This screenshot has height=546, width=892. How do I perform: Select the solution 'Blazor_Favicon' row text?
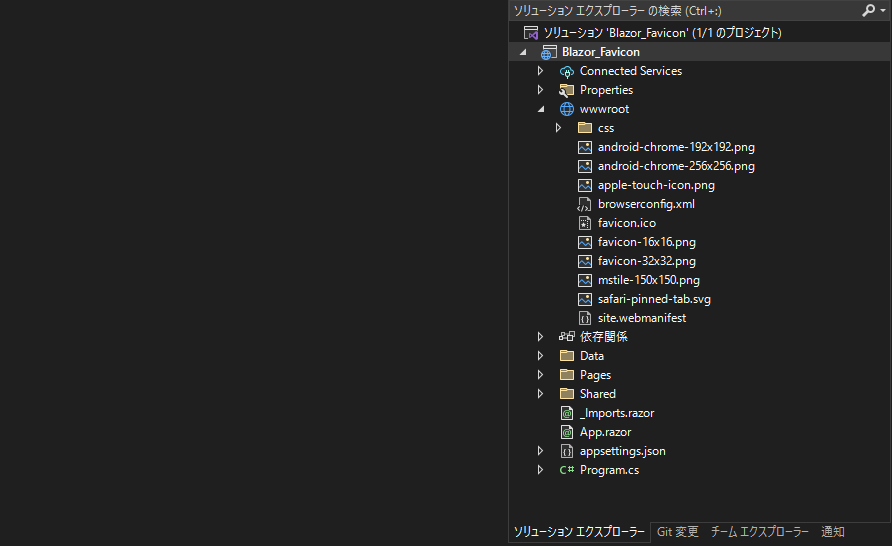(663, 33)
